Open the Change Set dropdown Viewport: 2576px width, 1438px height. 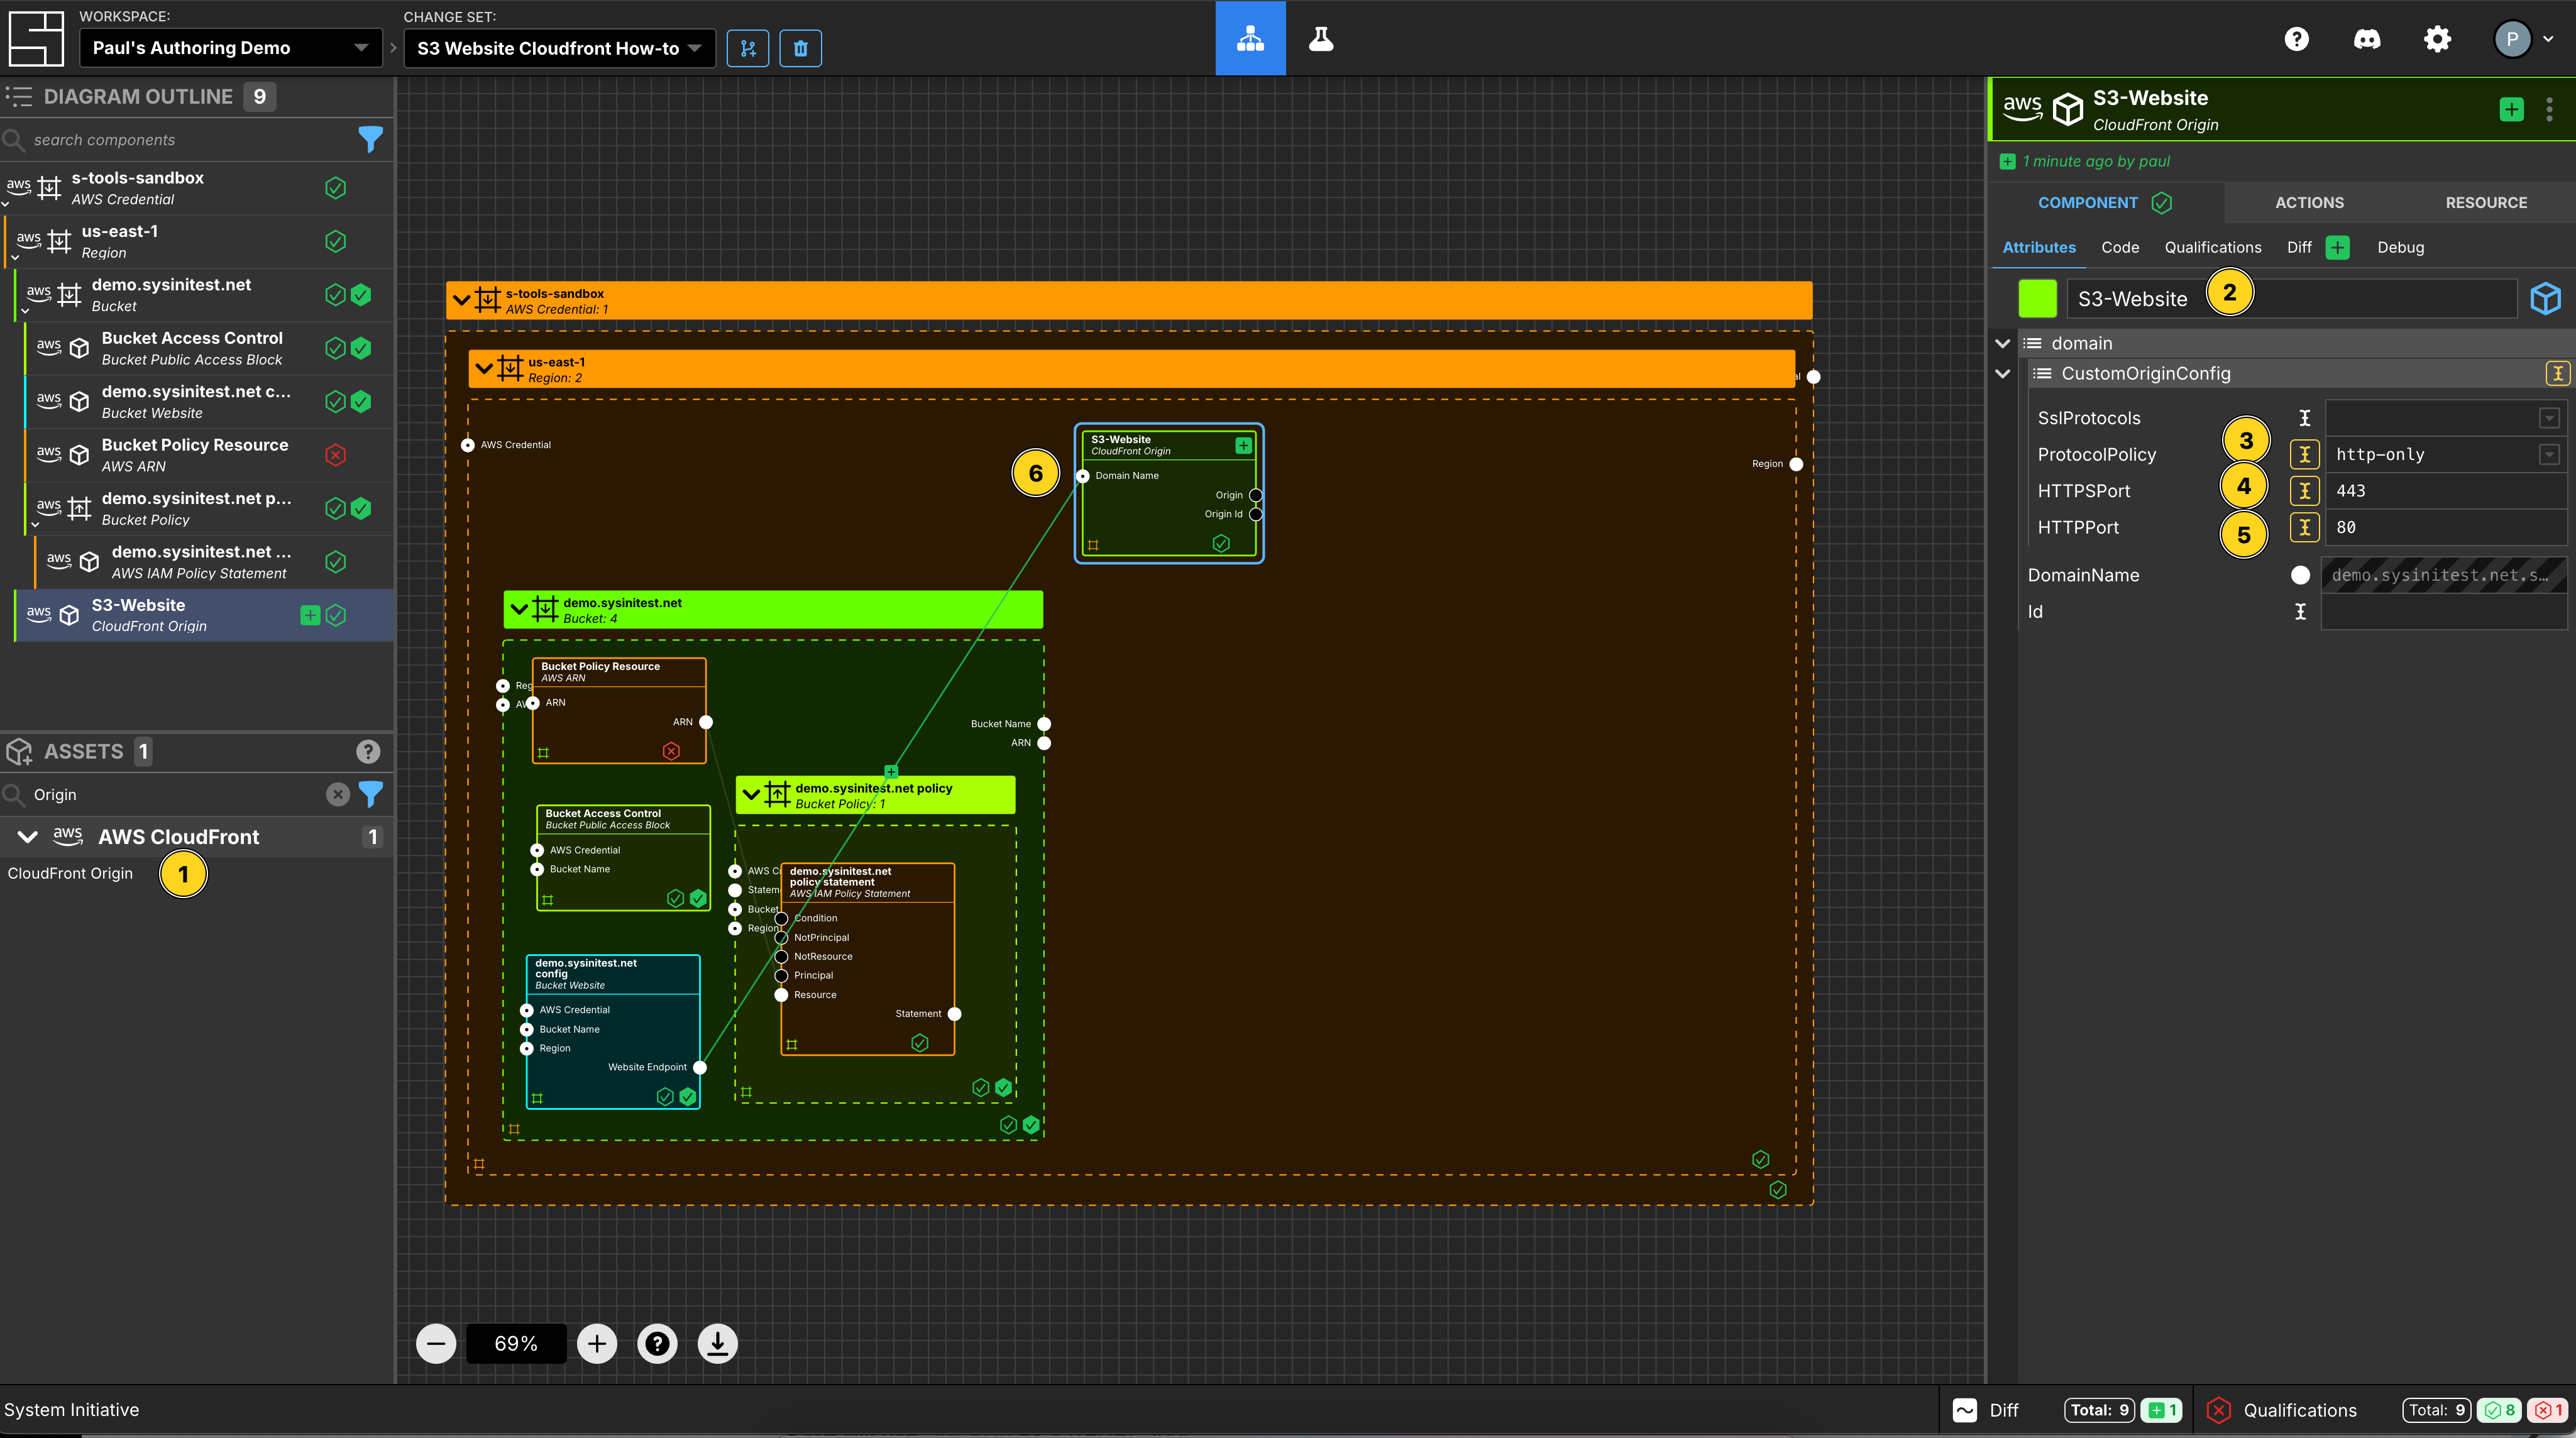tap(559, 48)
